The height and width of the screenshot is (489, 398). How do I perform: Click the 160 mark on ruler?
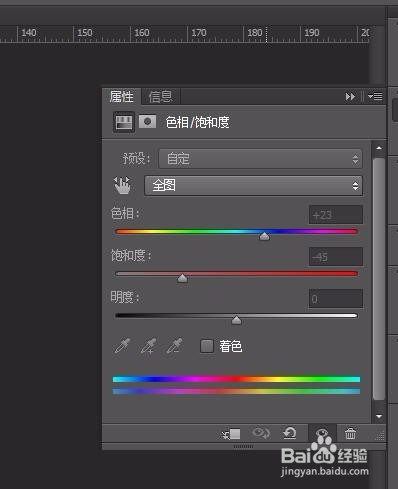click(142, 33)
